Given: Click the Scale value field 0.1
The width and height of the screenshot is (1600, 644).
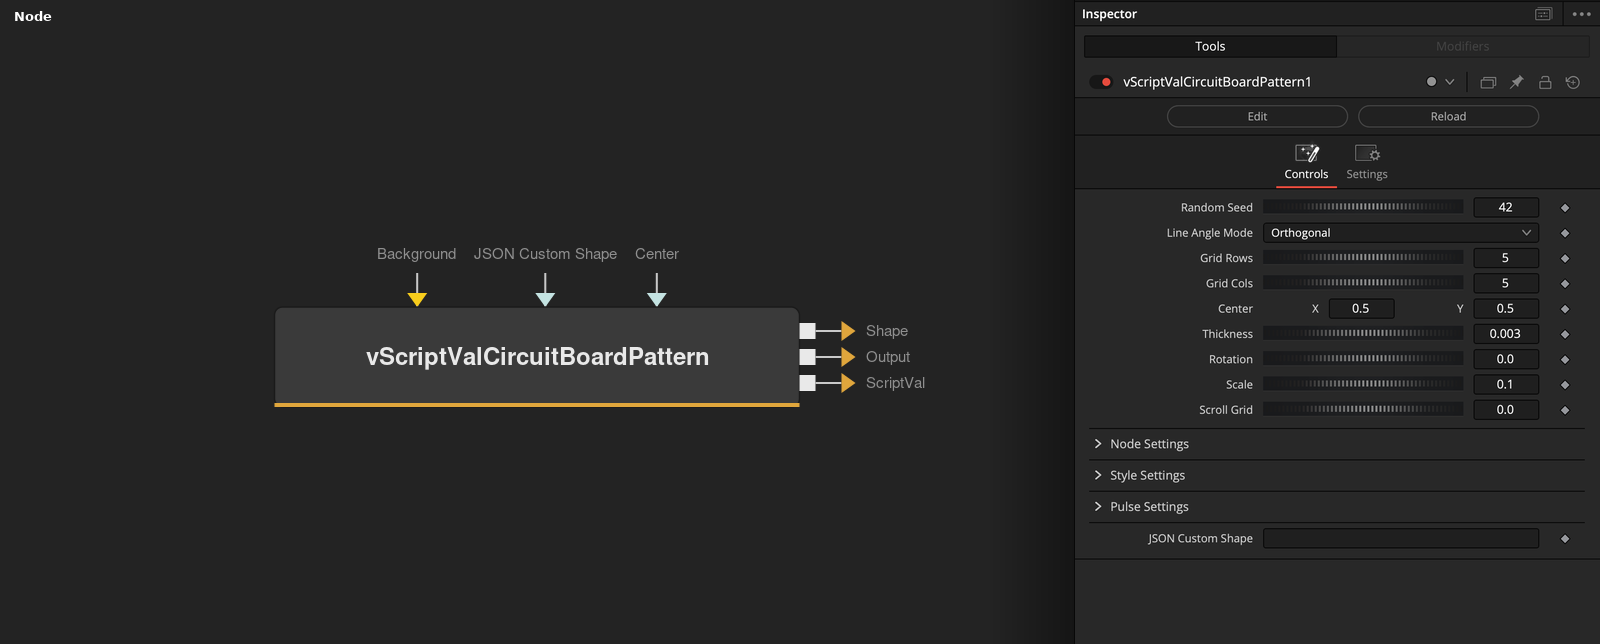Looking at the screenshot, I should (1505, 384).
